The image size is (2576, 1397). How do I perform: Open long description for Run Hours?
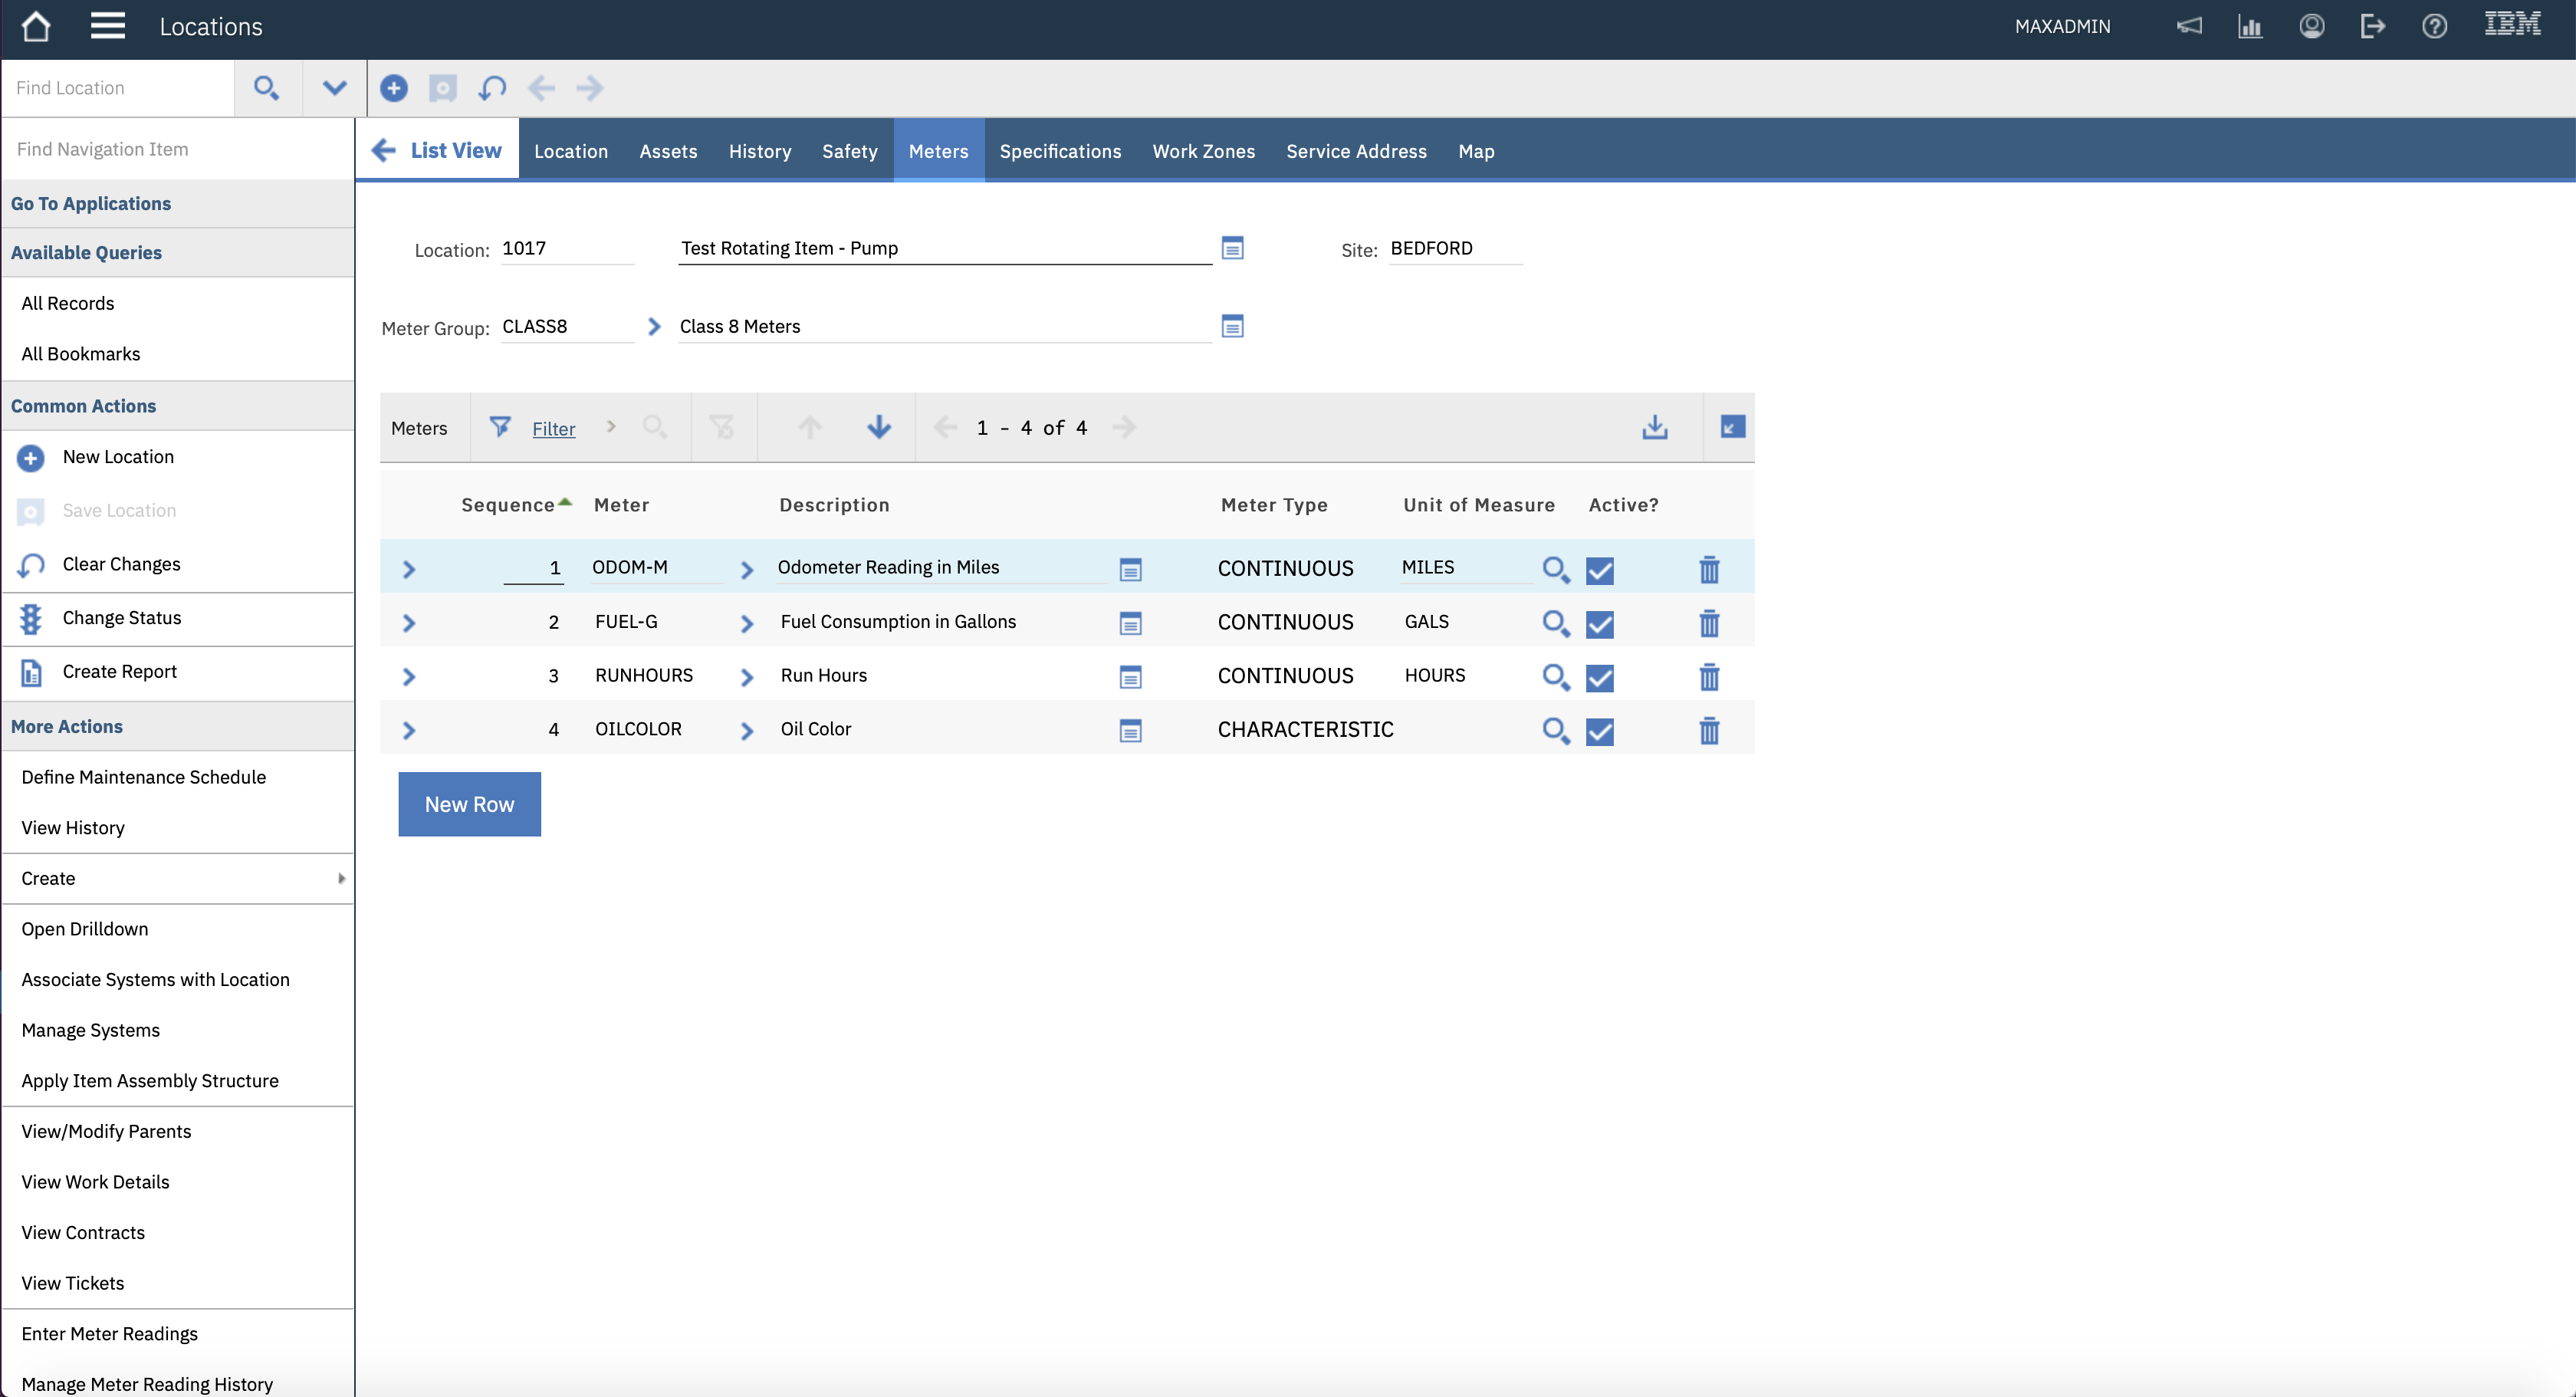(1130, 677)
